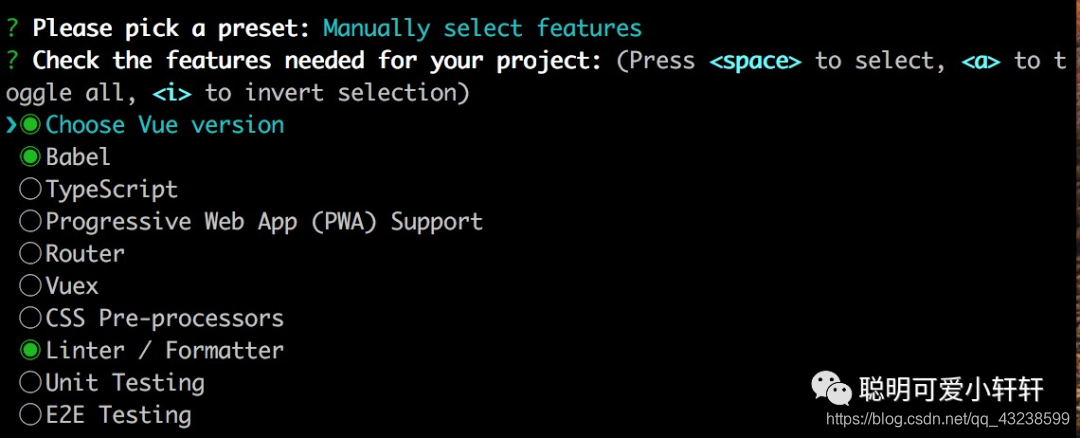Click the green question mark before features prompt
This screenshot has height=438, width=1080.
(12, 61)
